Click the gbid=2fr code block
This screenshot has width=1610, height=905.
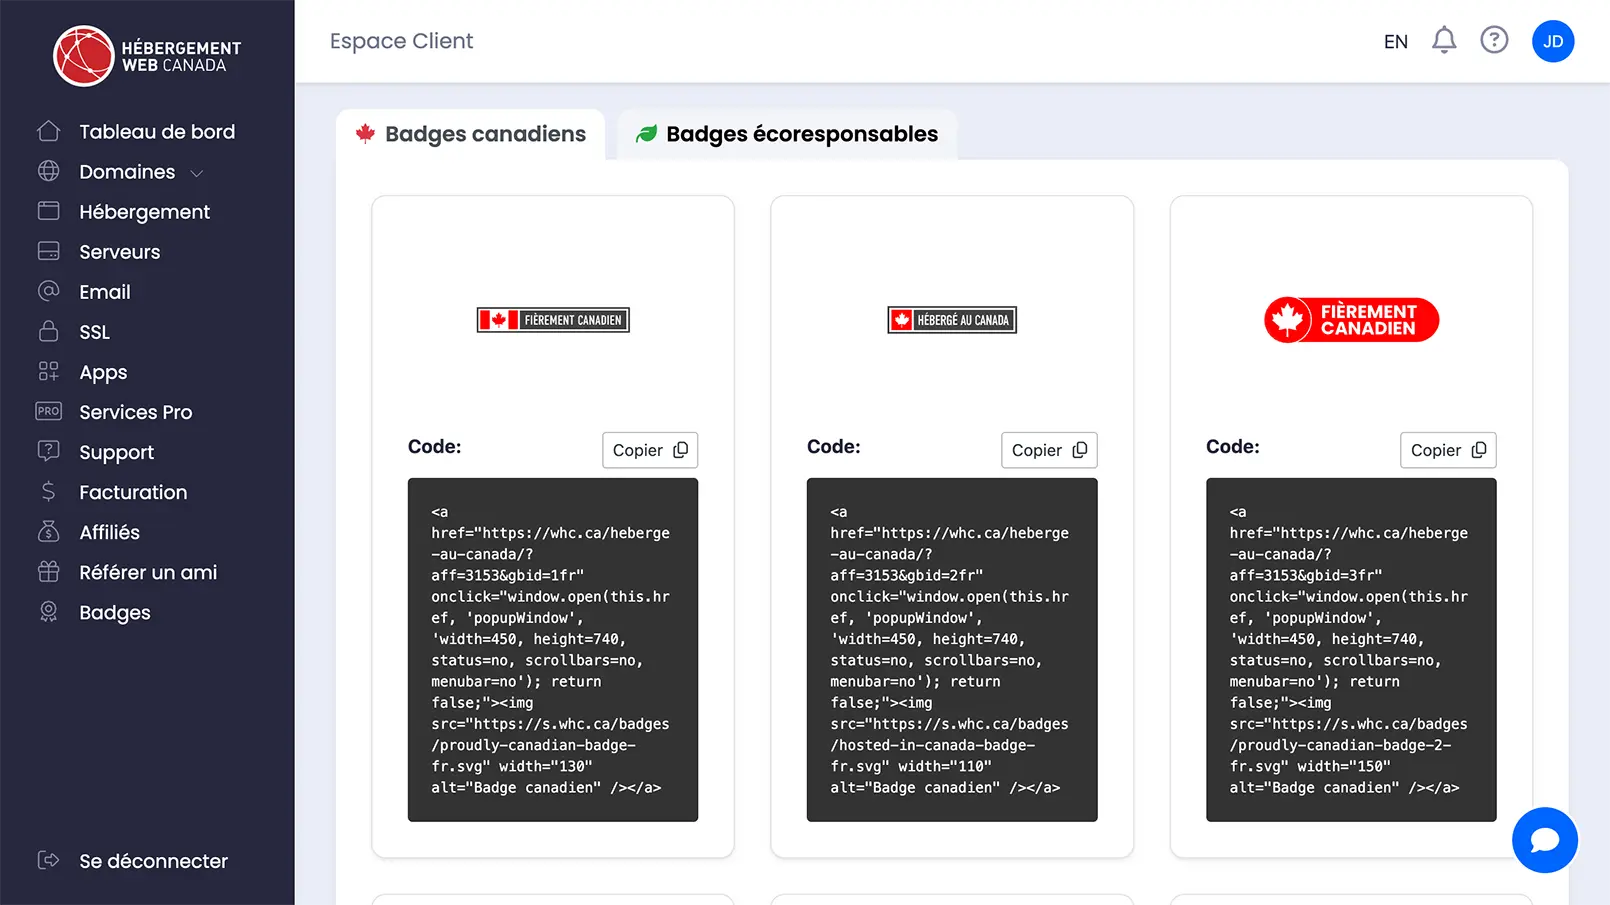952,650
